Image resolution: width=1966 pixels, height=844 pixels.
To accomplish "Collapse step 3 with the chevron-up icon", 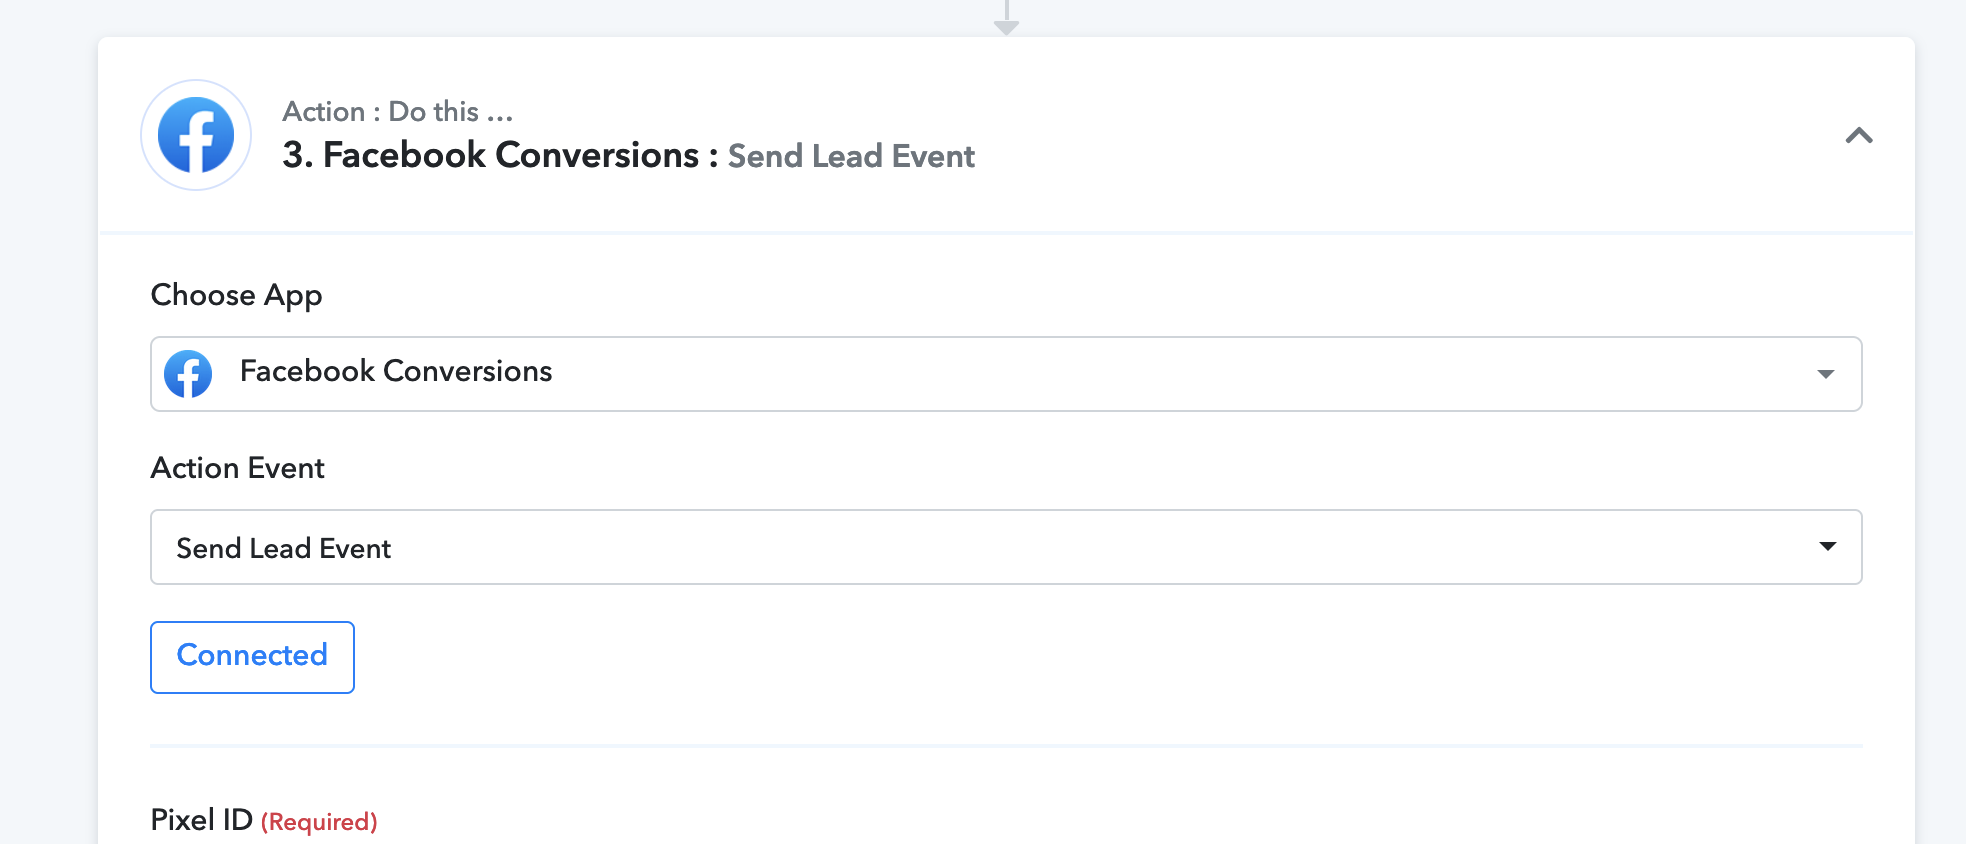I will [x=1858, y=135].
